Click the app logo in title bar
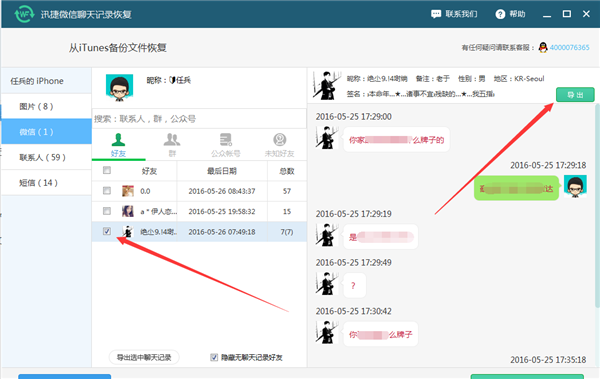 [24, 14]
